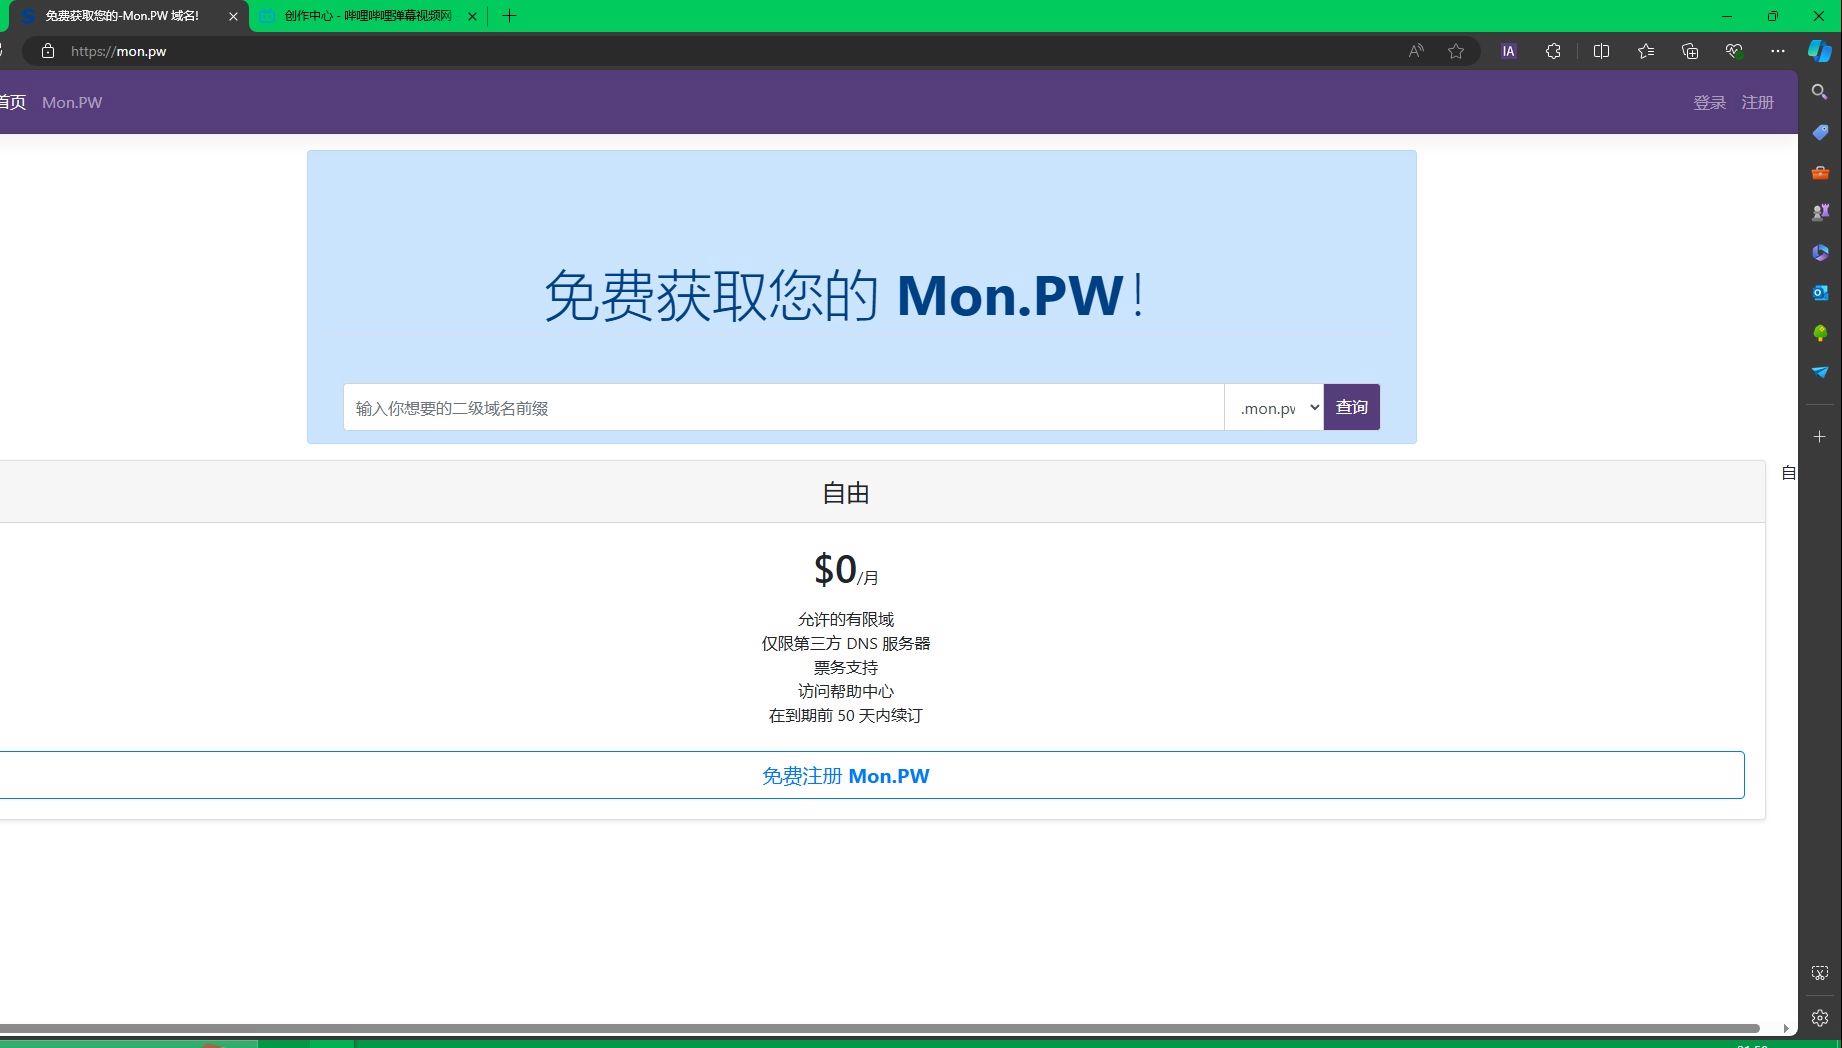Viewport: 1842px width, 1048px height.
Task: Click the 免费获取您的 Mon.PW heading
Action: pyautogui.click(x=846, y=295)
